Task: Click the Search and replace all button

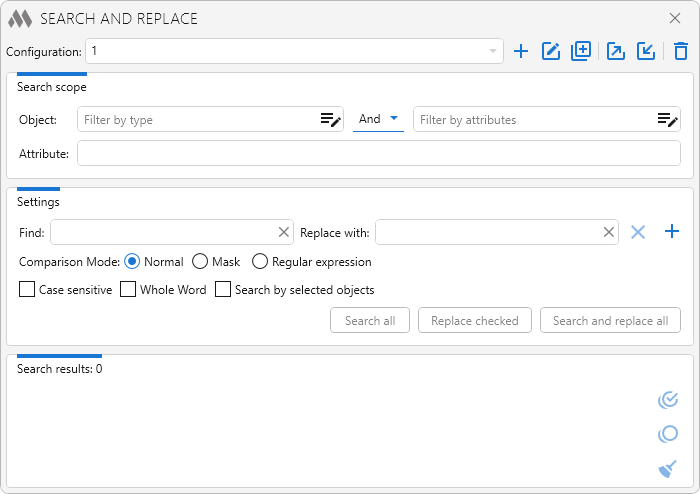Action: click(x=610, y=321)
